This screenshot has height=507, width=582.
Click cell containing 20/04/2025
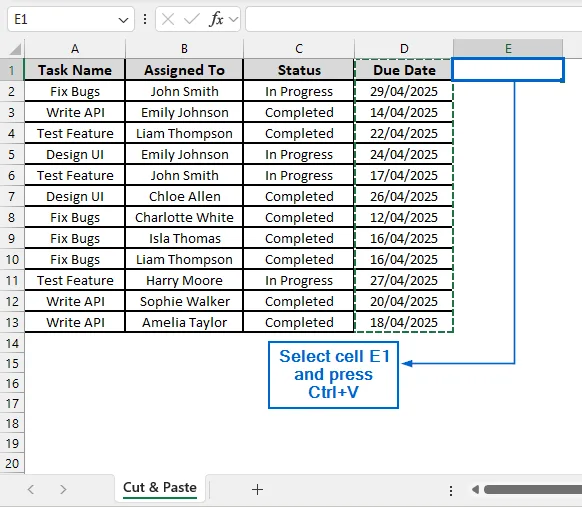tap(404, 301)
